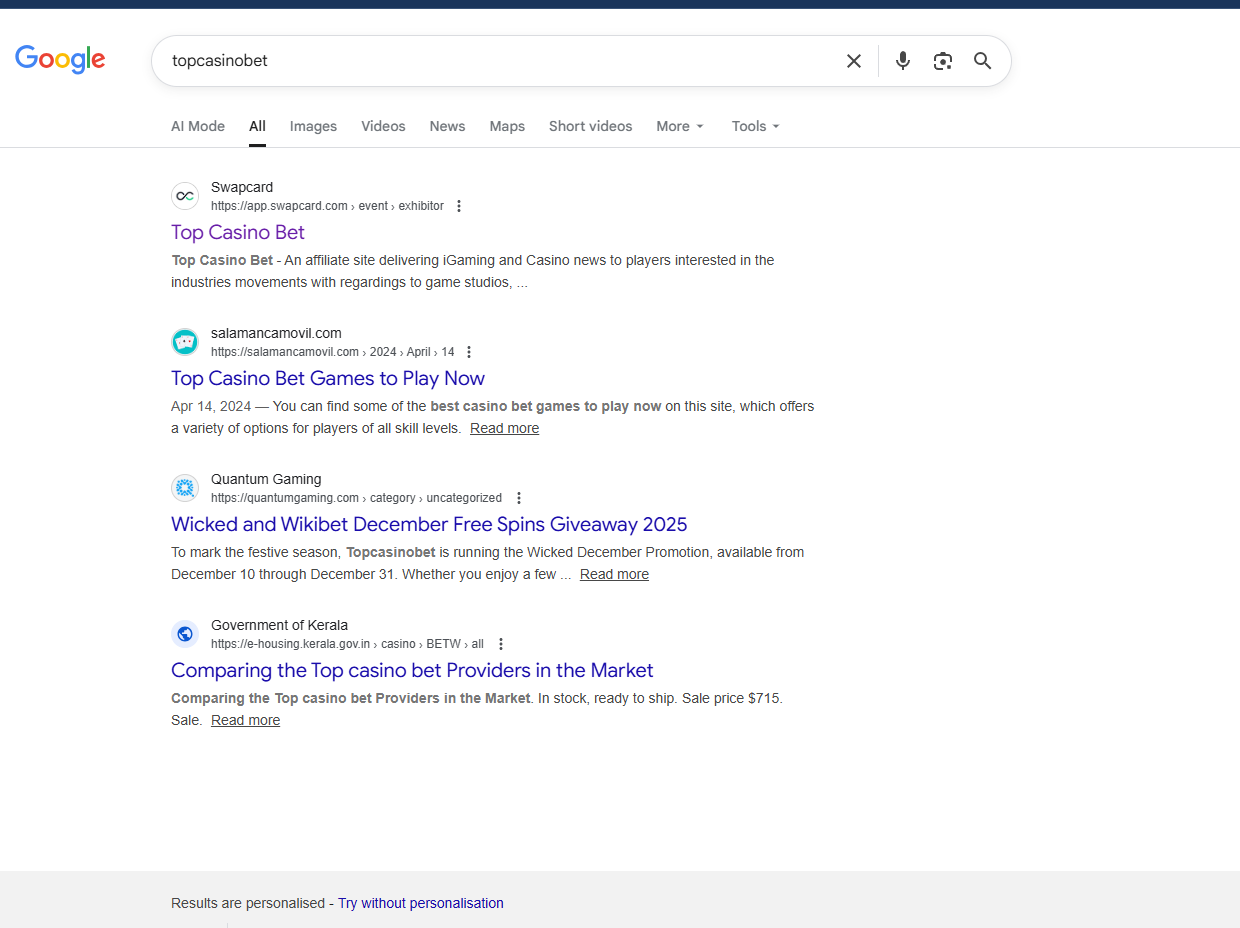Switch to News tab

447,126
